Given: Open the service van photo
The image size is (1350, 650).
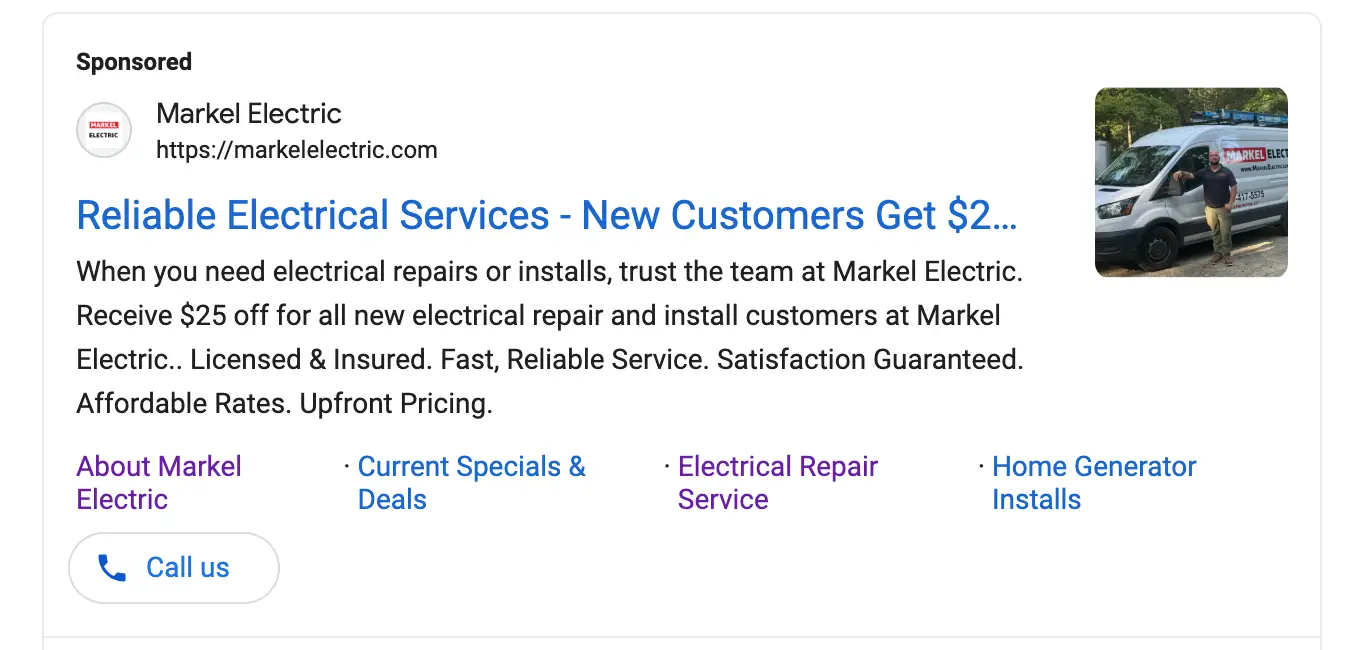Looking at the screenshot, I should (x=1190, y=181).
